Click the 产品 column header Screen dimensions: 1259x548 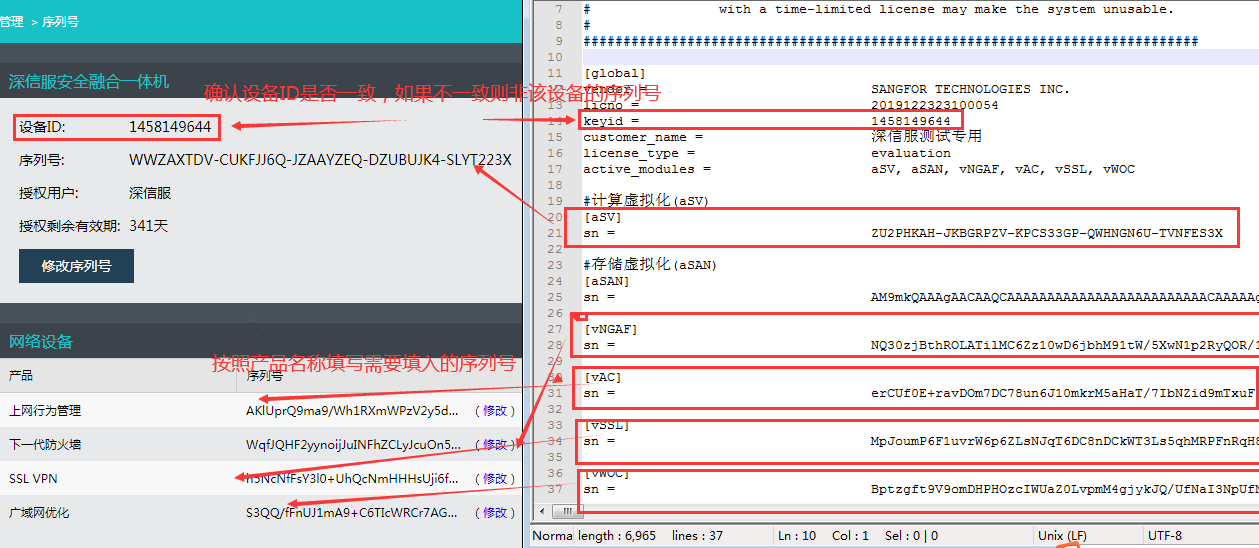(21, 376)
